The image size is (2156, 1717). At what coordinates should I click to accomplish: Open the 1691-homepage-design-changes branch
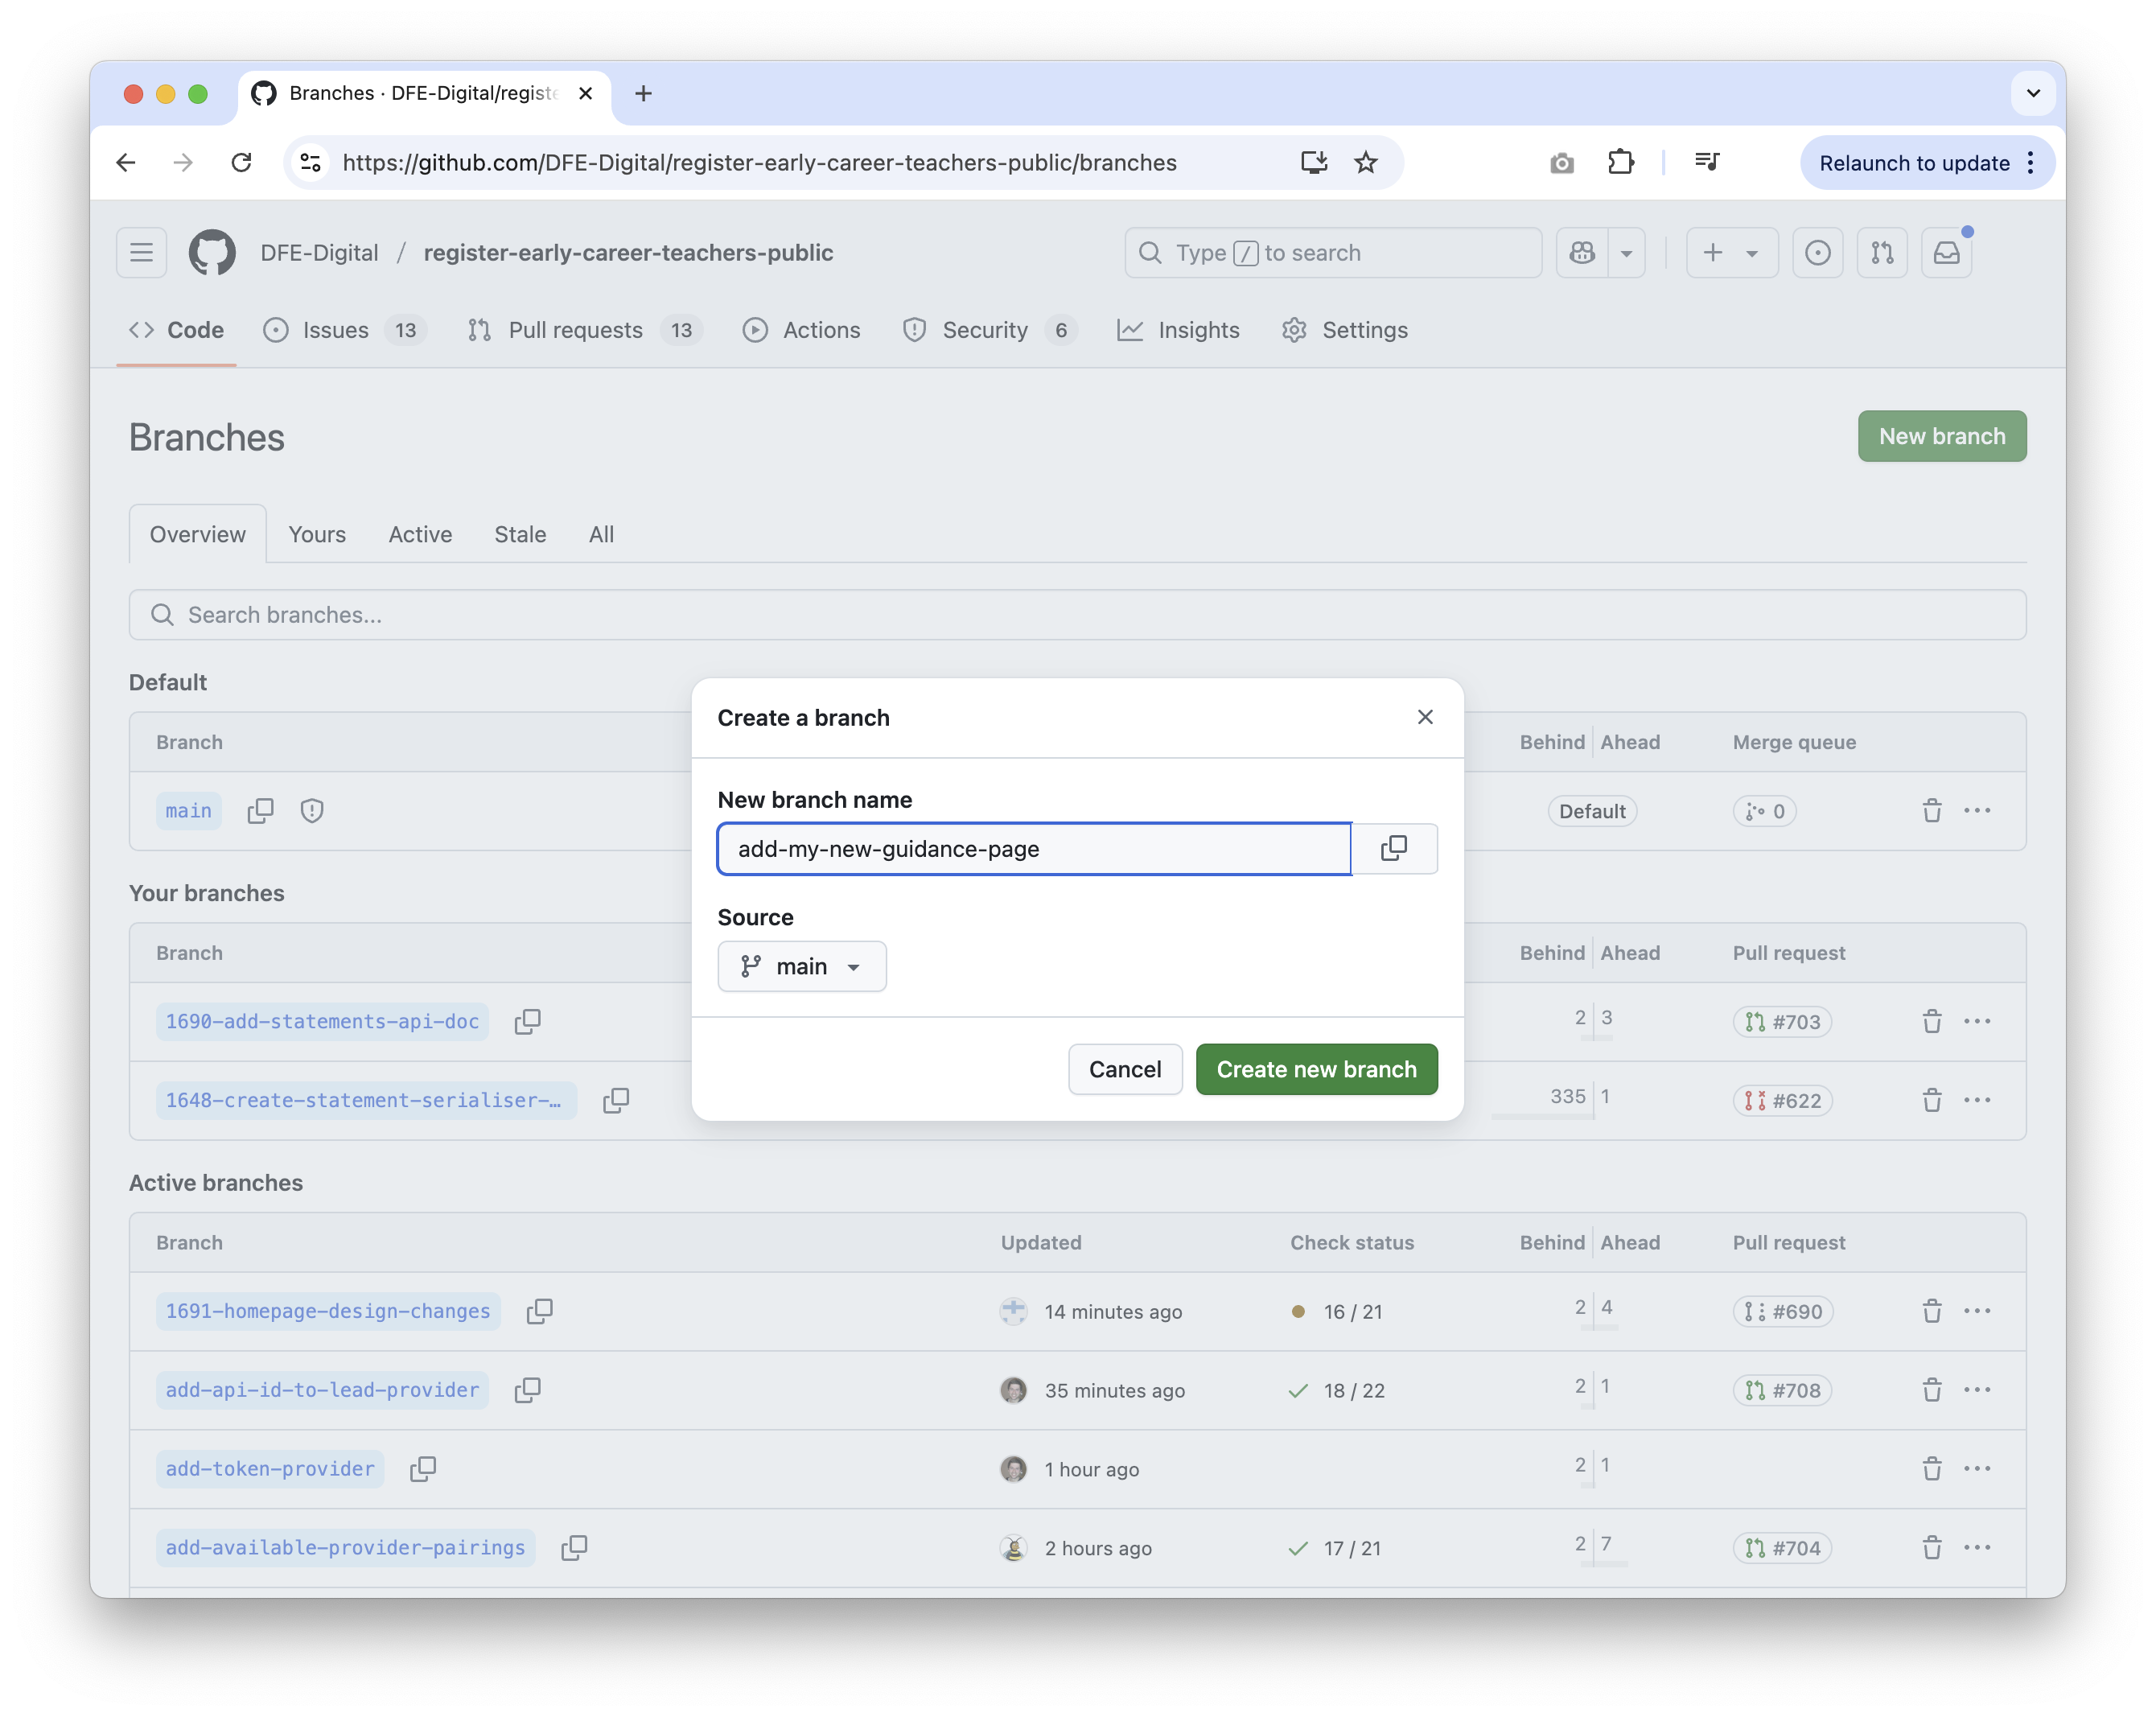(328, 1310)
